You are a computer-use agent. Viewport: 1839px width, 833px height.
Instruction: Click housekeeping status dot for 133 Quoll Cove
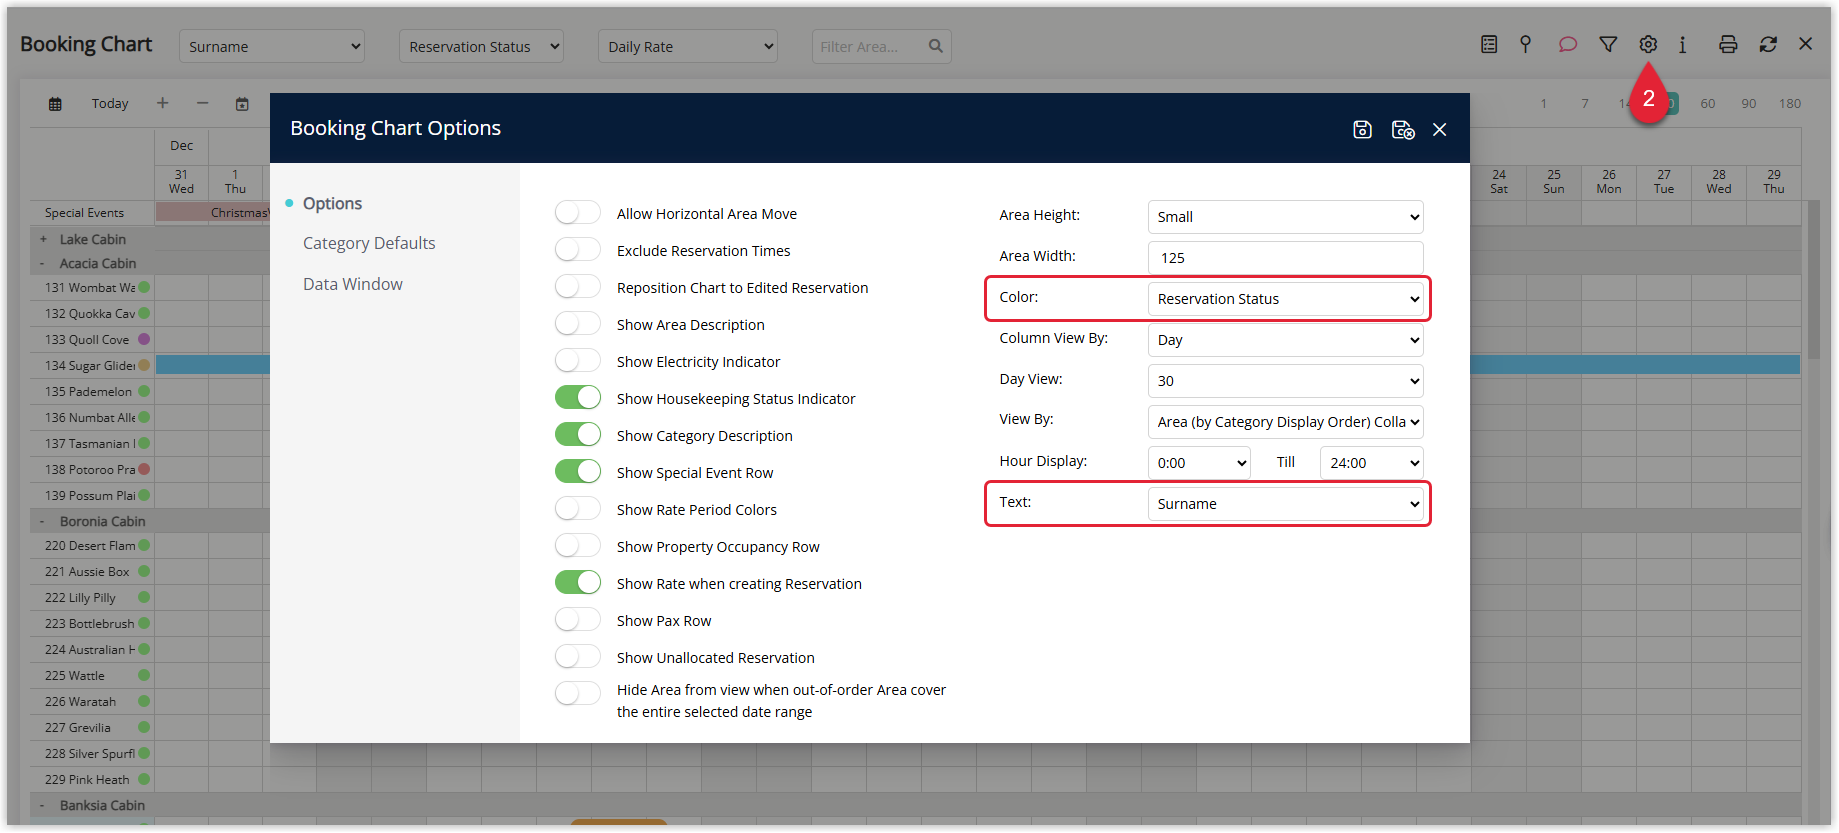click(144, 339)
